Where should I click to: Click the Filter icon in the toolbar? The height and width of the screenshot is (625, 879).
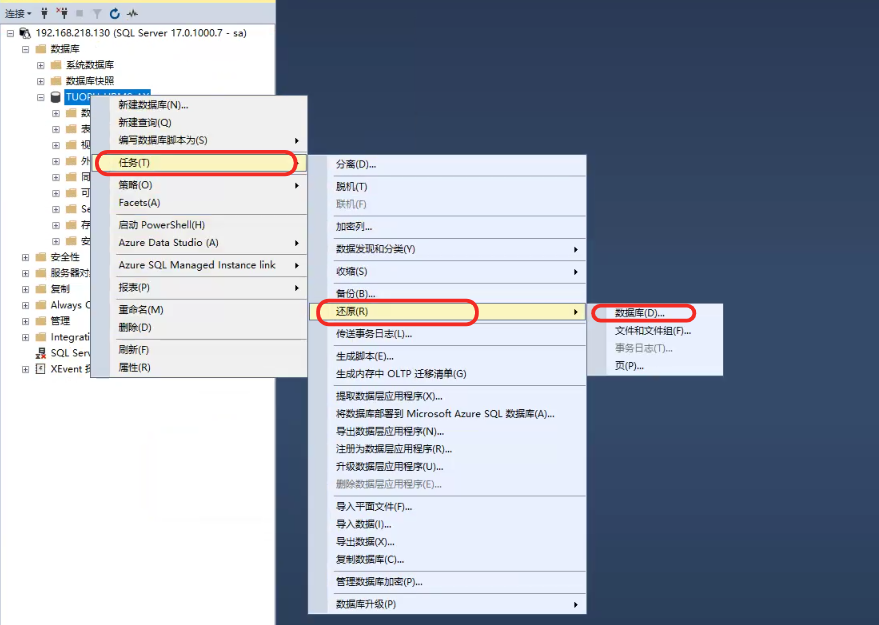click(97, 14)
